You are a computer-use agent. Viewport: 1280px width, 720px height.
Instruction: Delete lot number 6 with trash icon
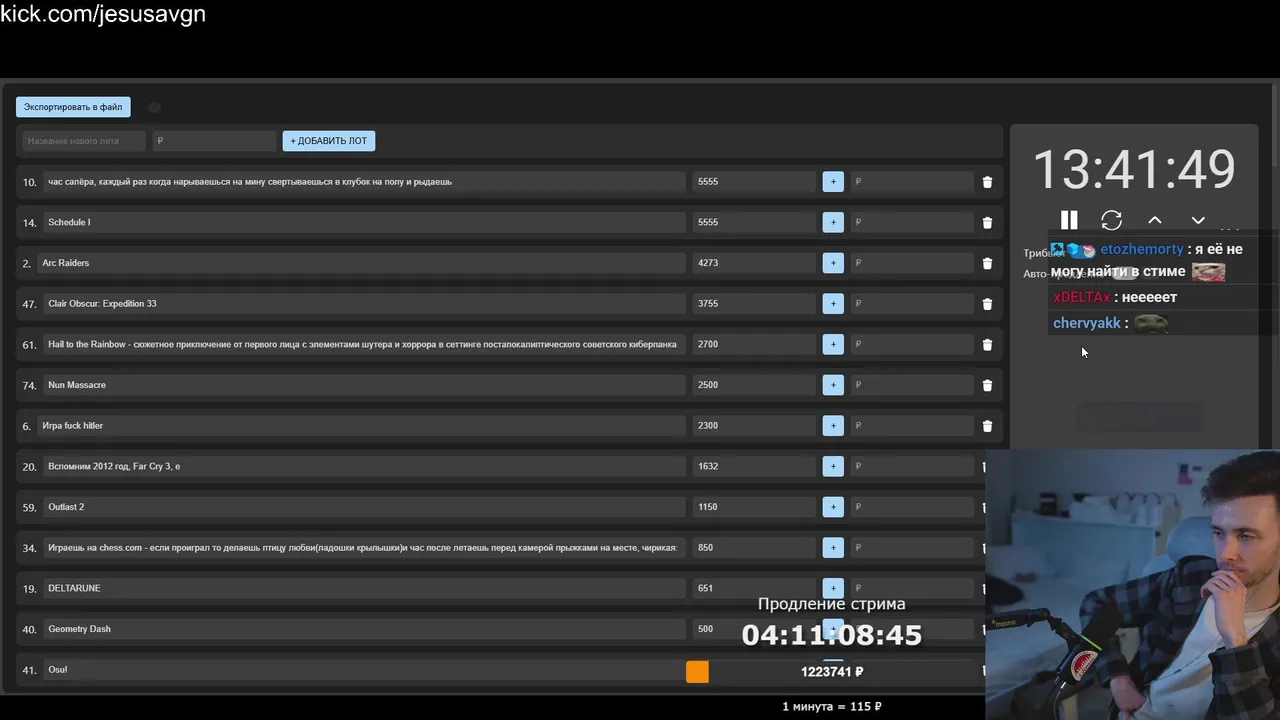coord(987,426)
